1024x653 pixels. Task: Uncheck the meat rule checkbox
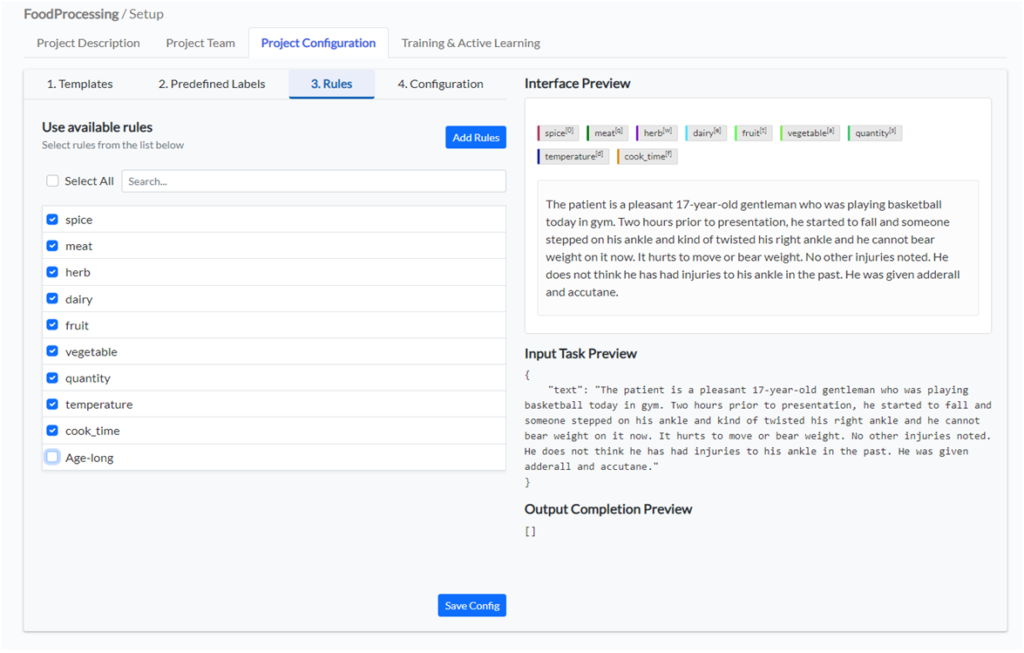pos(52,246)
